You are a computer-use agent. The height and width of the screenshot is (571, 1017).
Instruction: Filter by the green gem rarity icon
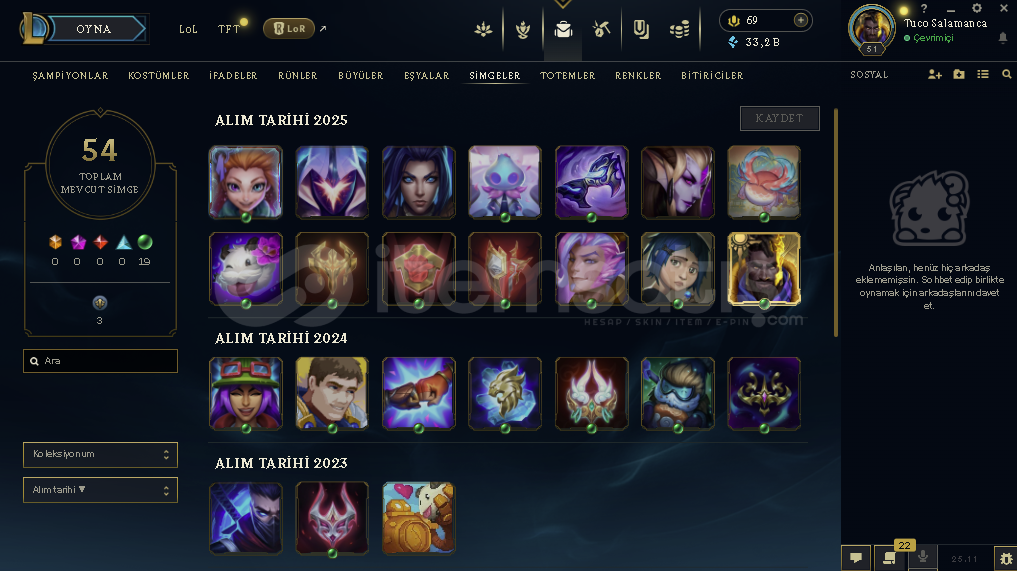pos(145,243)
